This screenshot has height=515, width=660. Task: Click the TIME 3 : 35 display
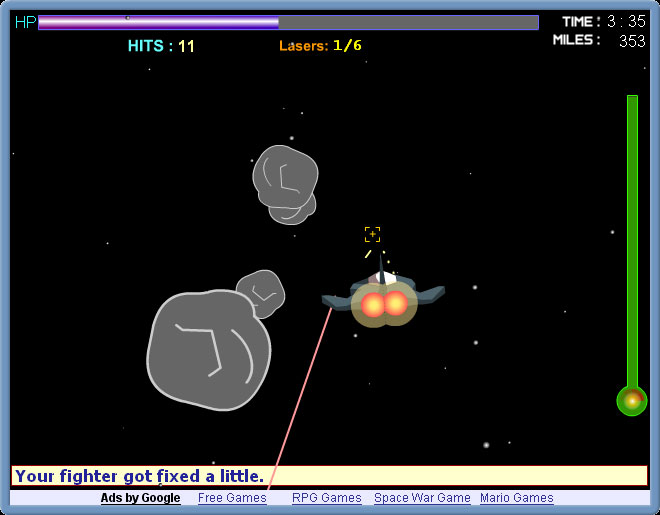pos(604,21)
